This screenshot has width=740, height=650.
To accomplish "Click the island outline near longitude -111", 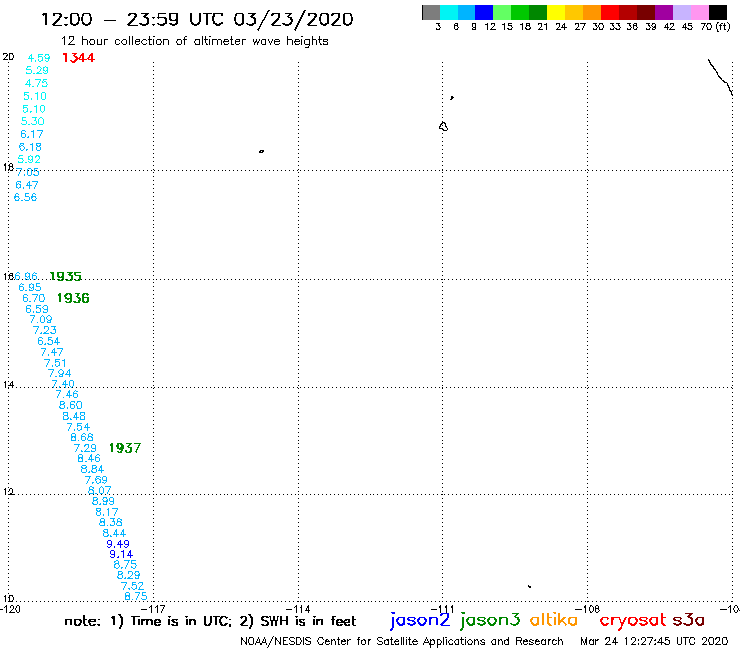I will click(x=443, y=127).
